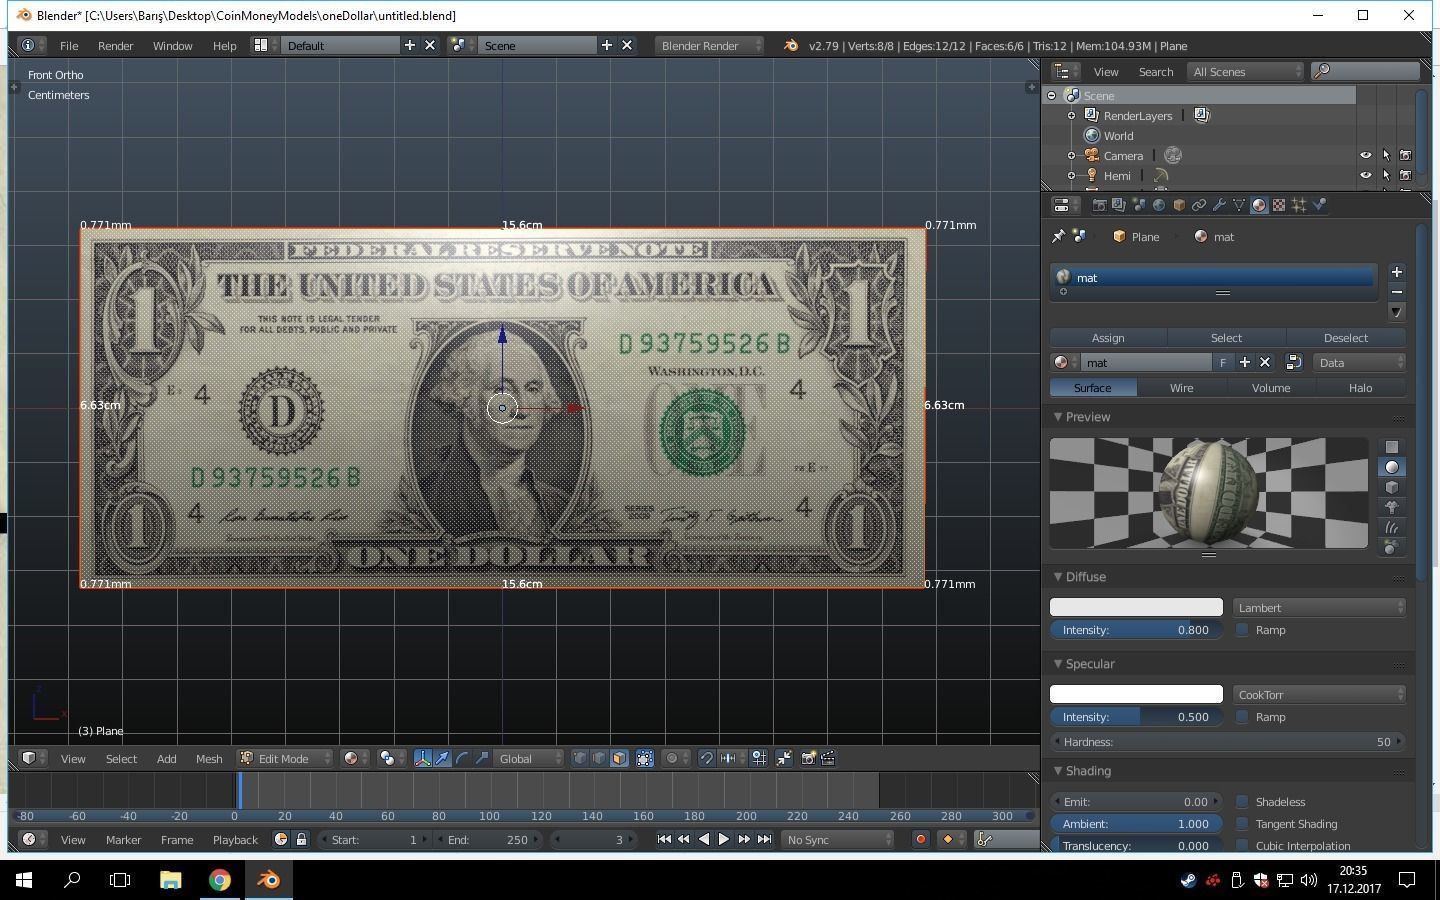
Task: Open the Lambert diffuse shader dropdown
Action: [x=1319, y=608]
